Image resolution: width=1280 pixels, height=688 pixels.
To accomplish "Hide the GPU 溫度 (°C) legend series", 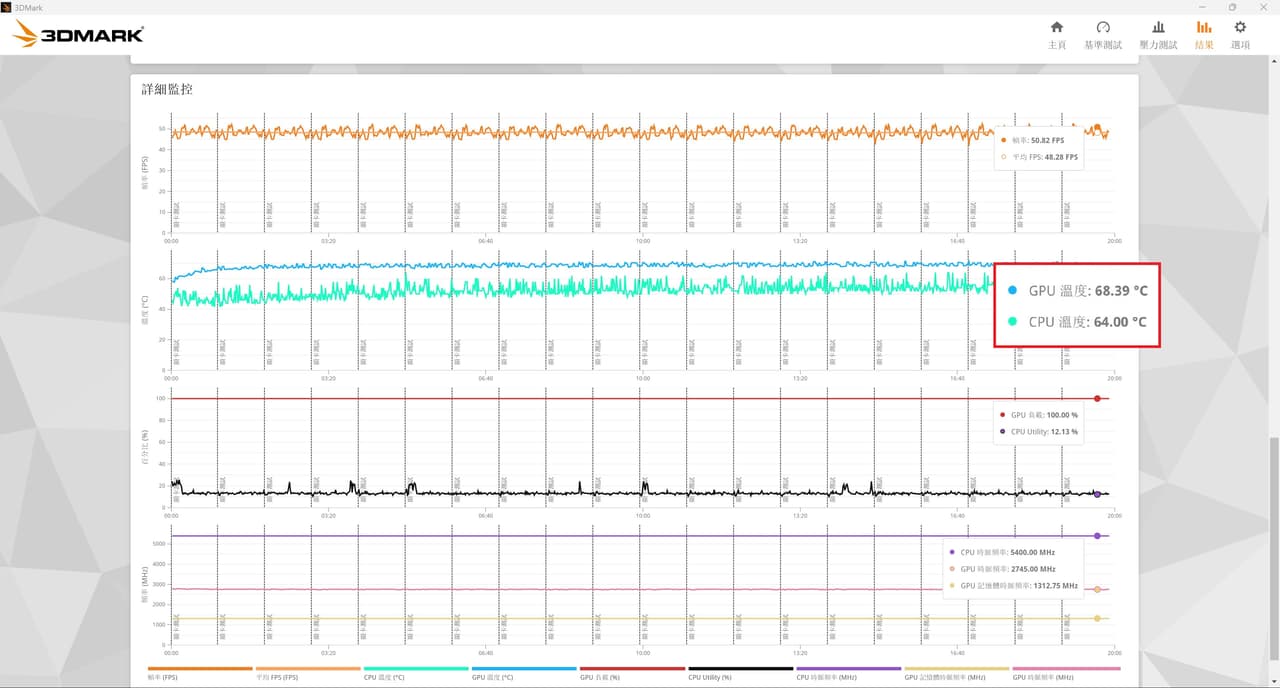I will click(x=524, y=672).
